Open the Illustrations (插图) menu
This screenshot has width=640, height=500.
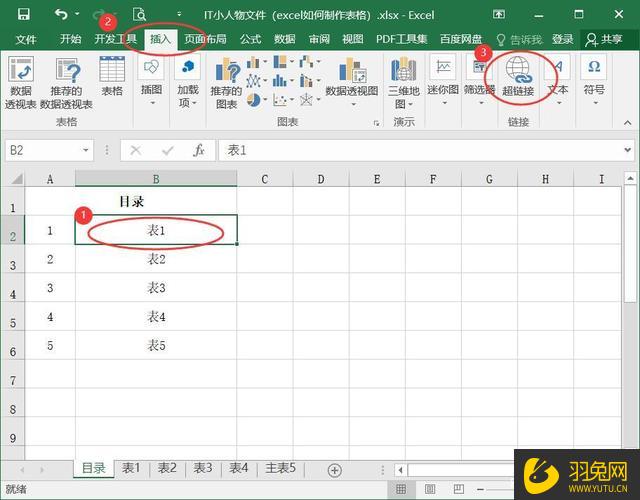pos(151,81)
